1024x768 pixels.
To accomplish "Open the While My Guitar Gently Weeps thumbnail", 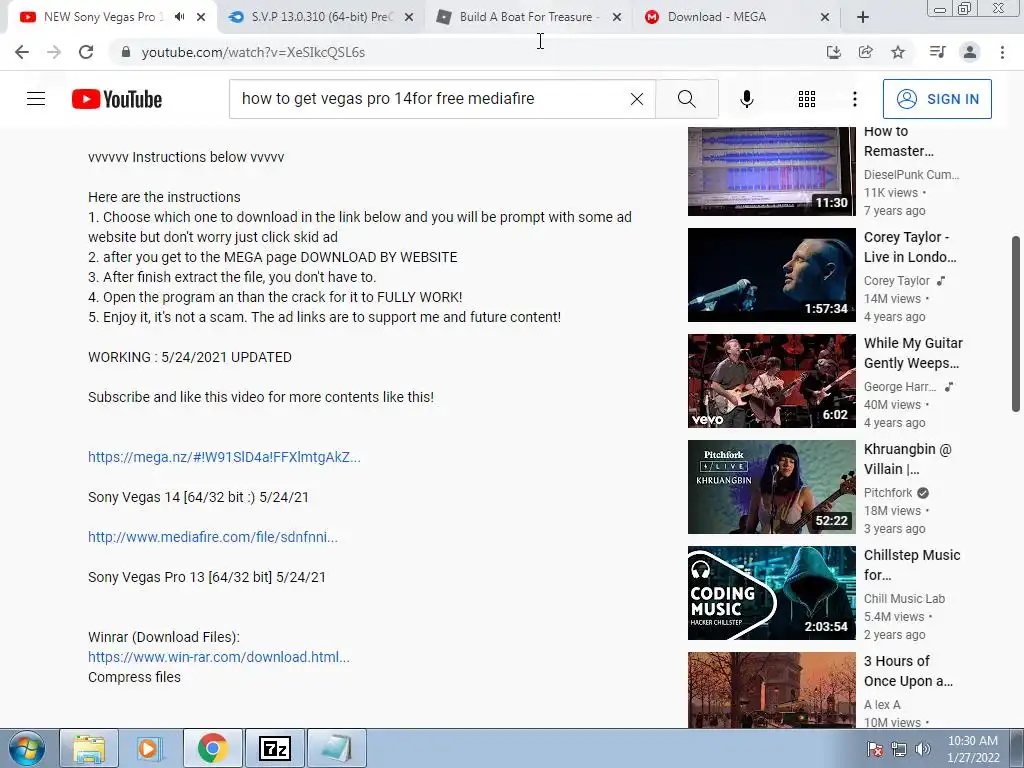I will tap(771, 381).
